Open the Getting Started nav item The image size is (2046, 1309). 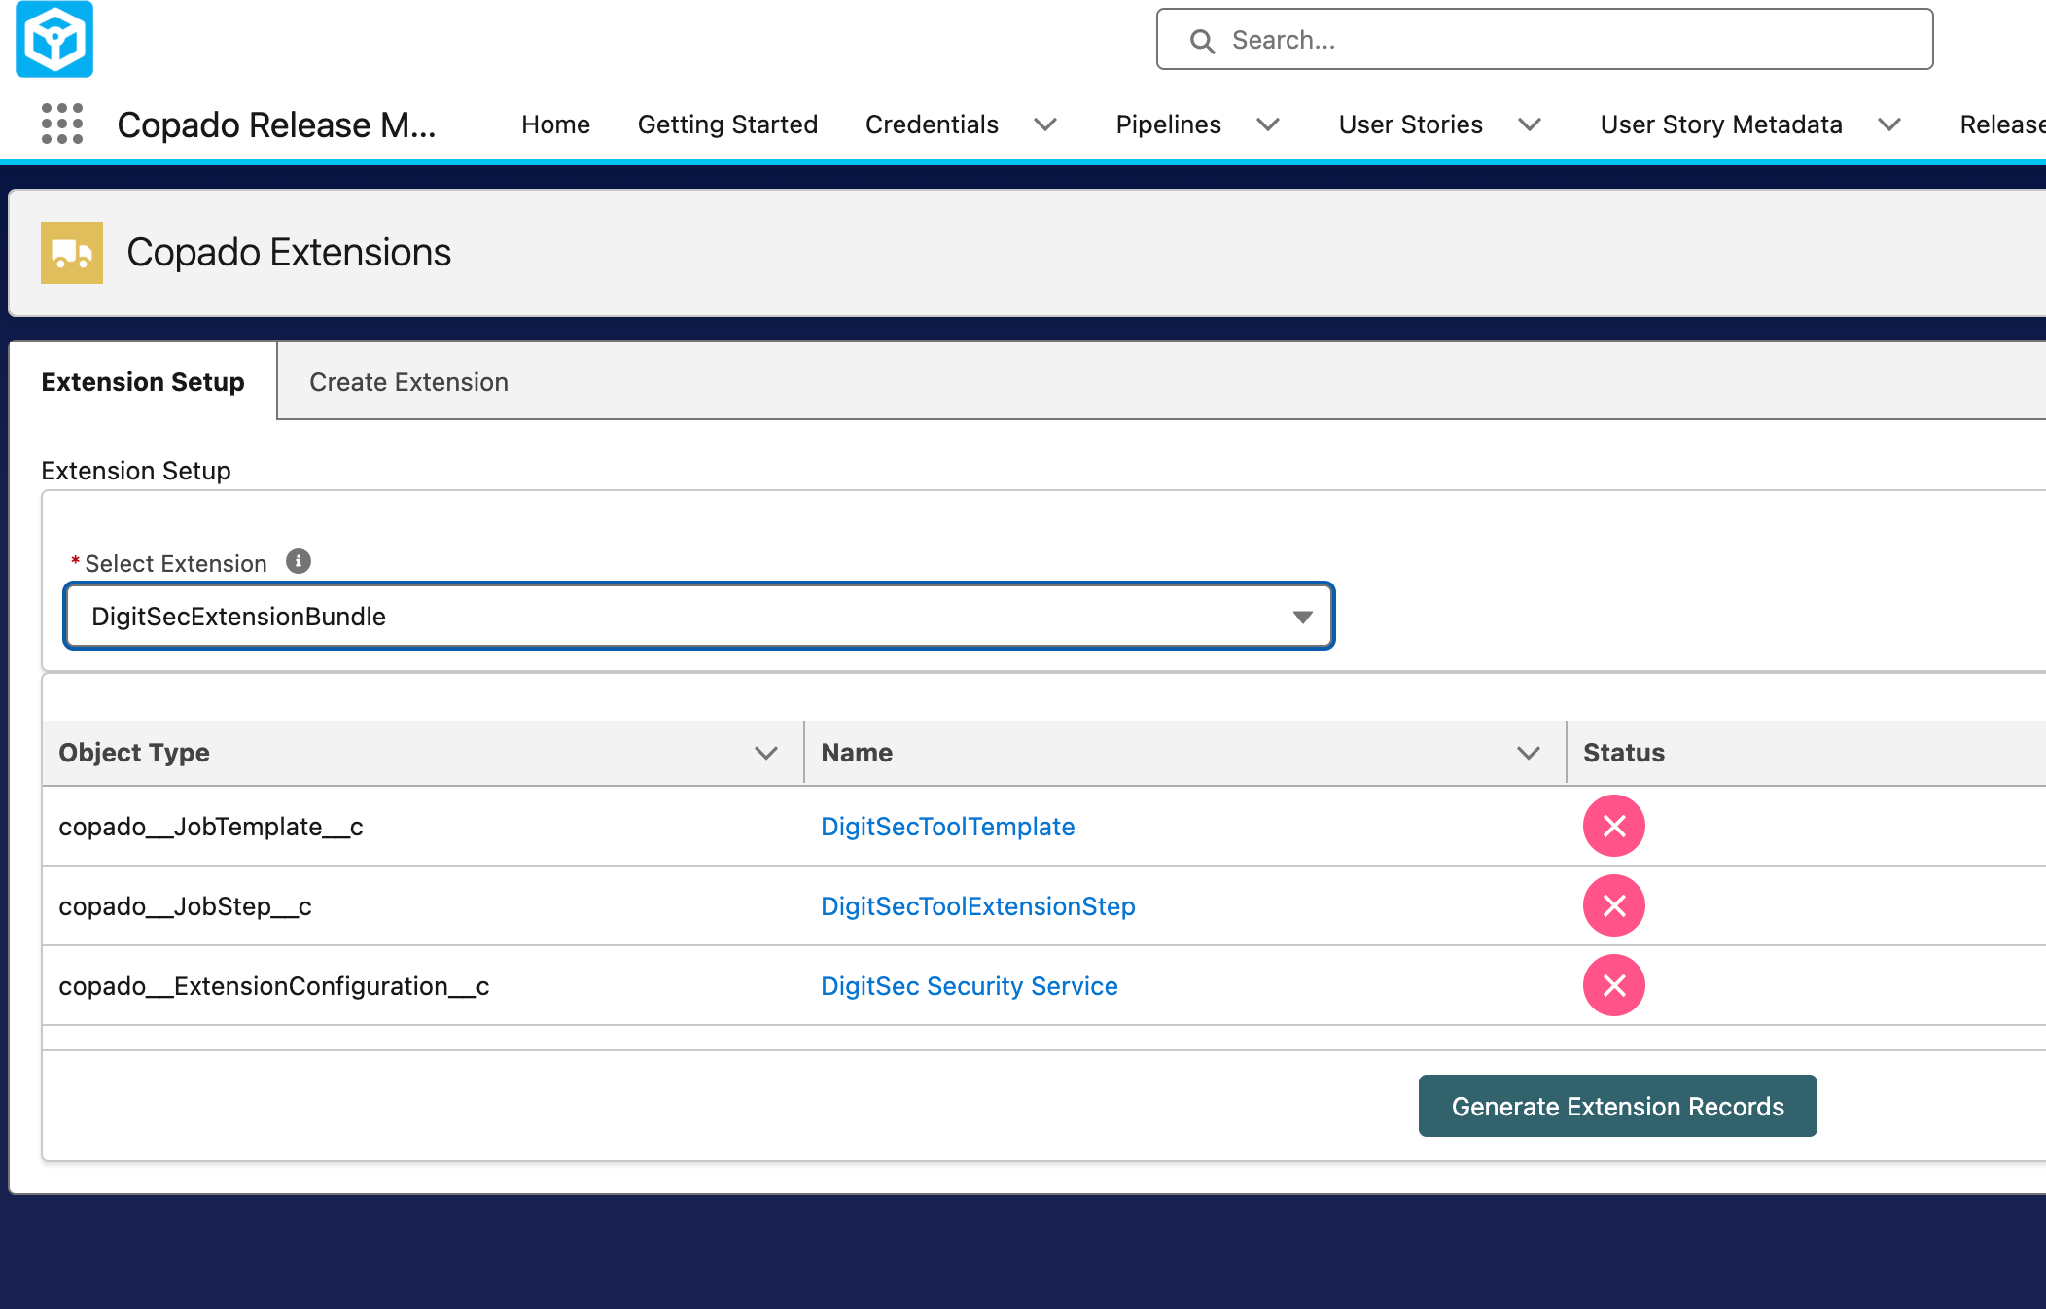pyautogui.click(x=728, y=124)
